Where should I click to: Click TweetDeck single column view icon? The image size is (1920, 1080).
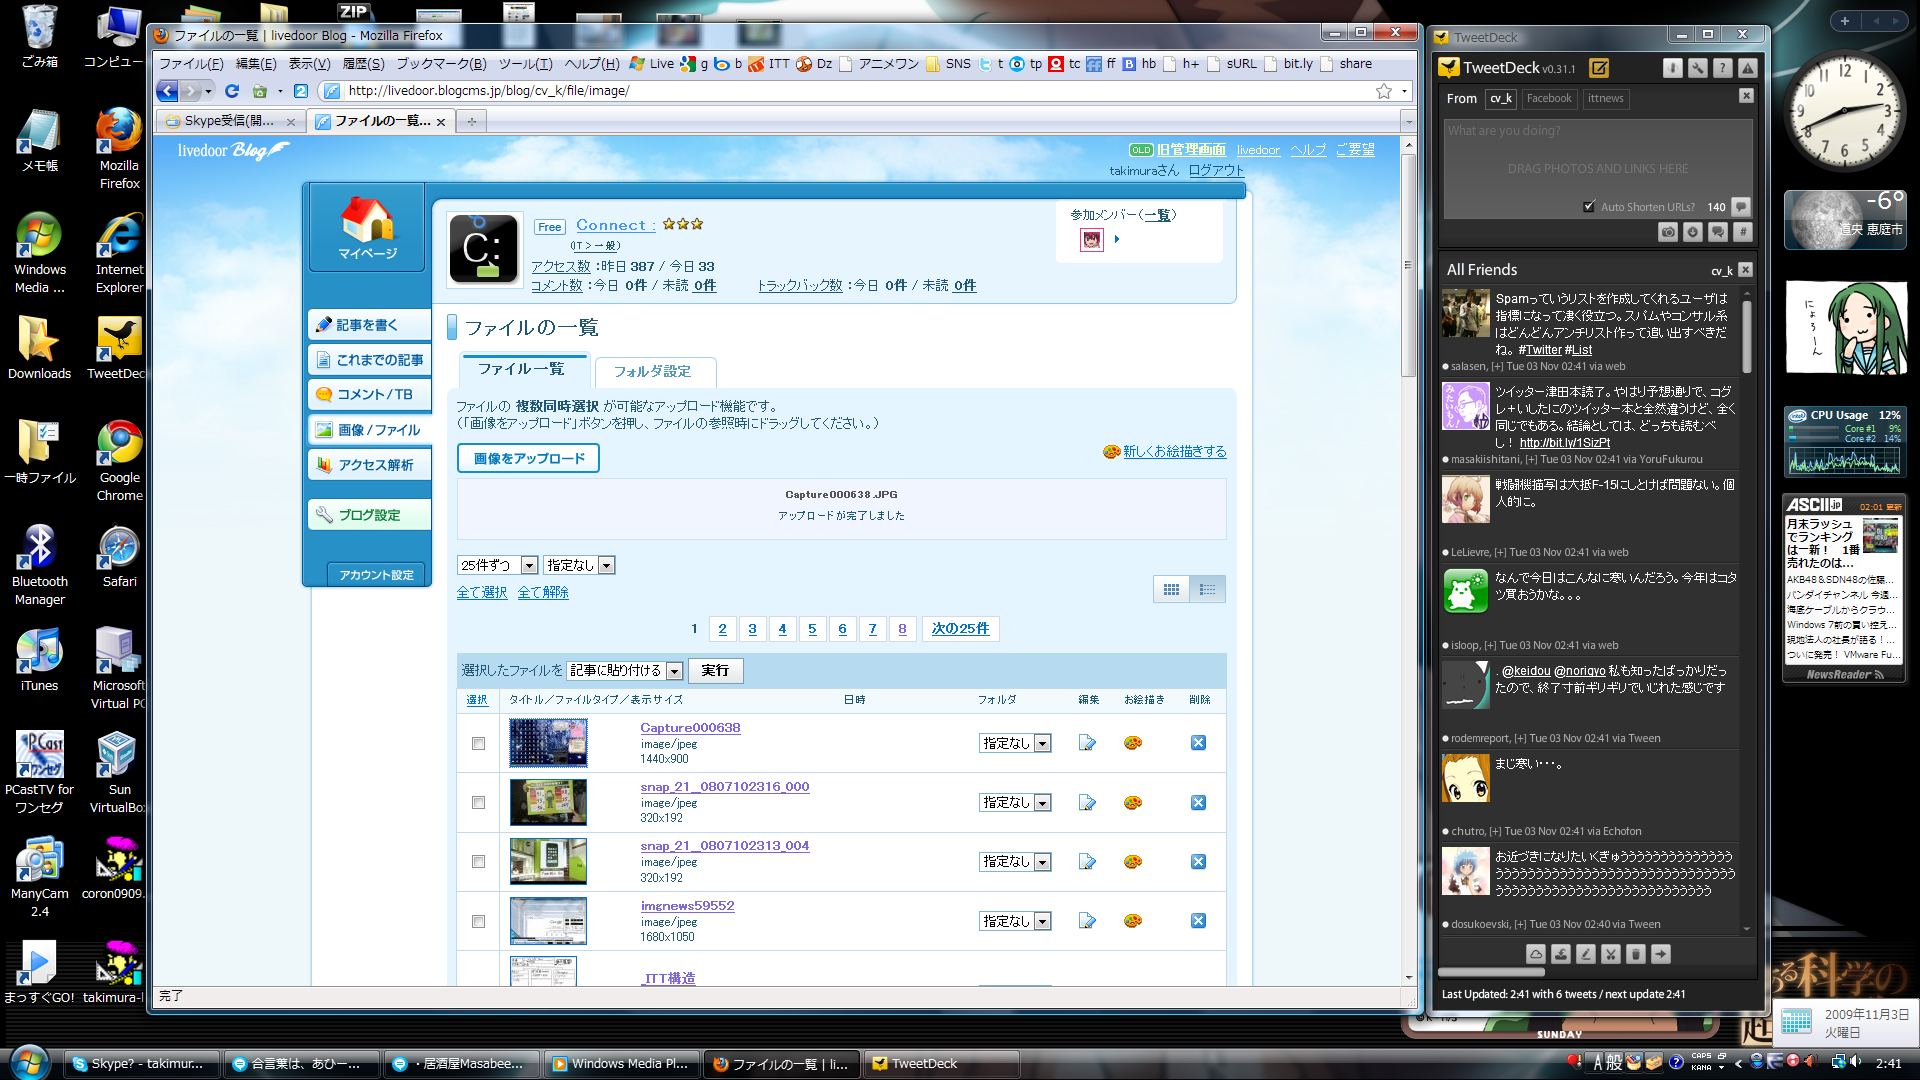[x=1672, y=68]
